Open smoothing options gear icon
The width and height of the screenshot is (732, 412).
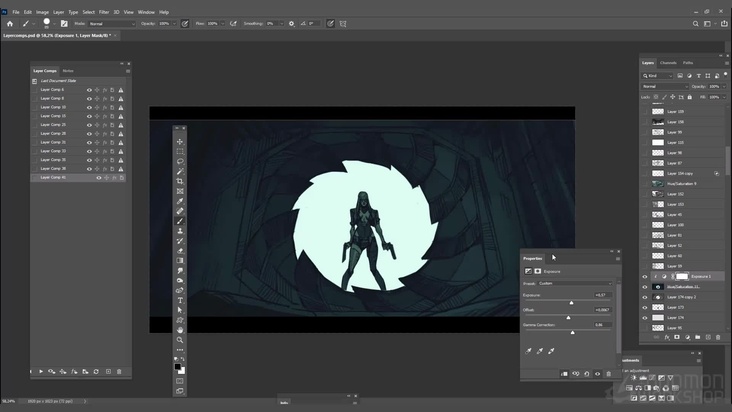coord(291,23)
